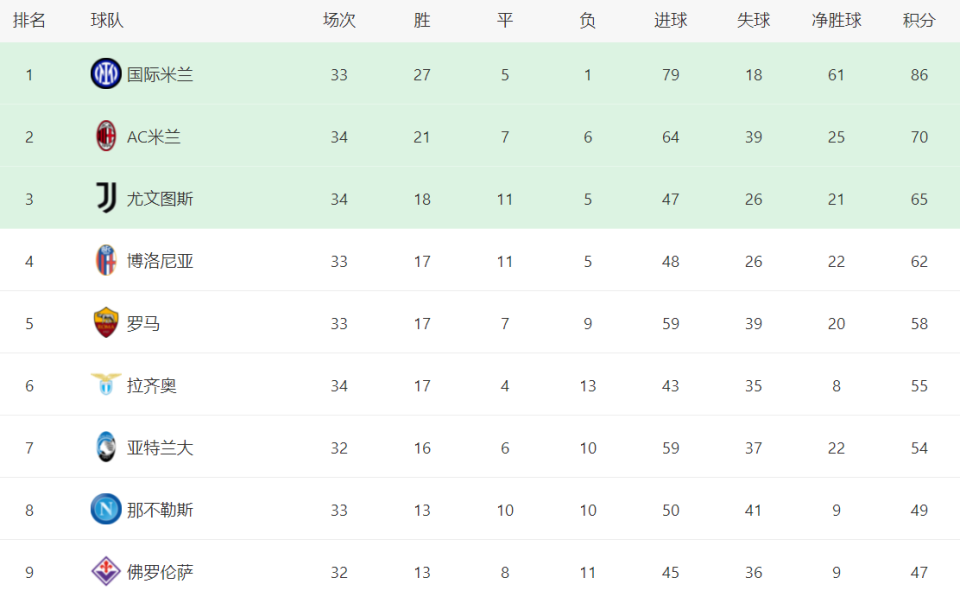This screenshot has height=597, width=960.
Task: Select the 净胜球 column header
Action: [836, 20]
